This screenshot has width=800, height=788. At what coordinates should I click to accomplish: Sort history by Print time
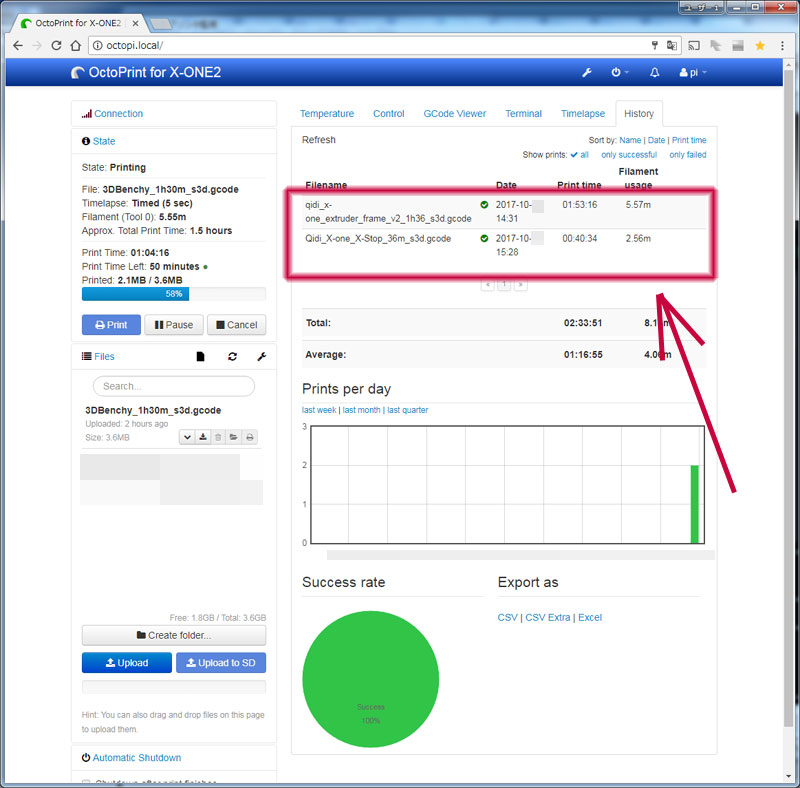[689, 140]
